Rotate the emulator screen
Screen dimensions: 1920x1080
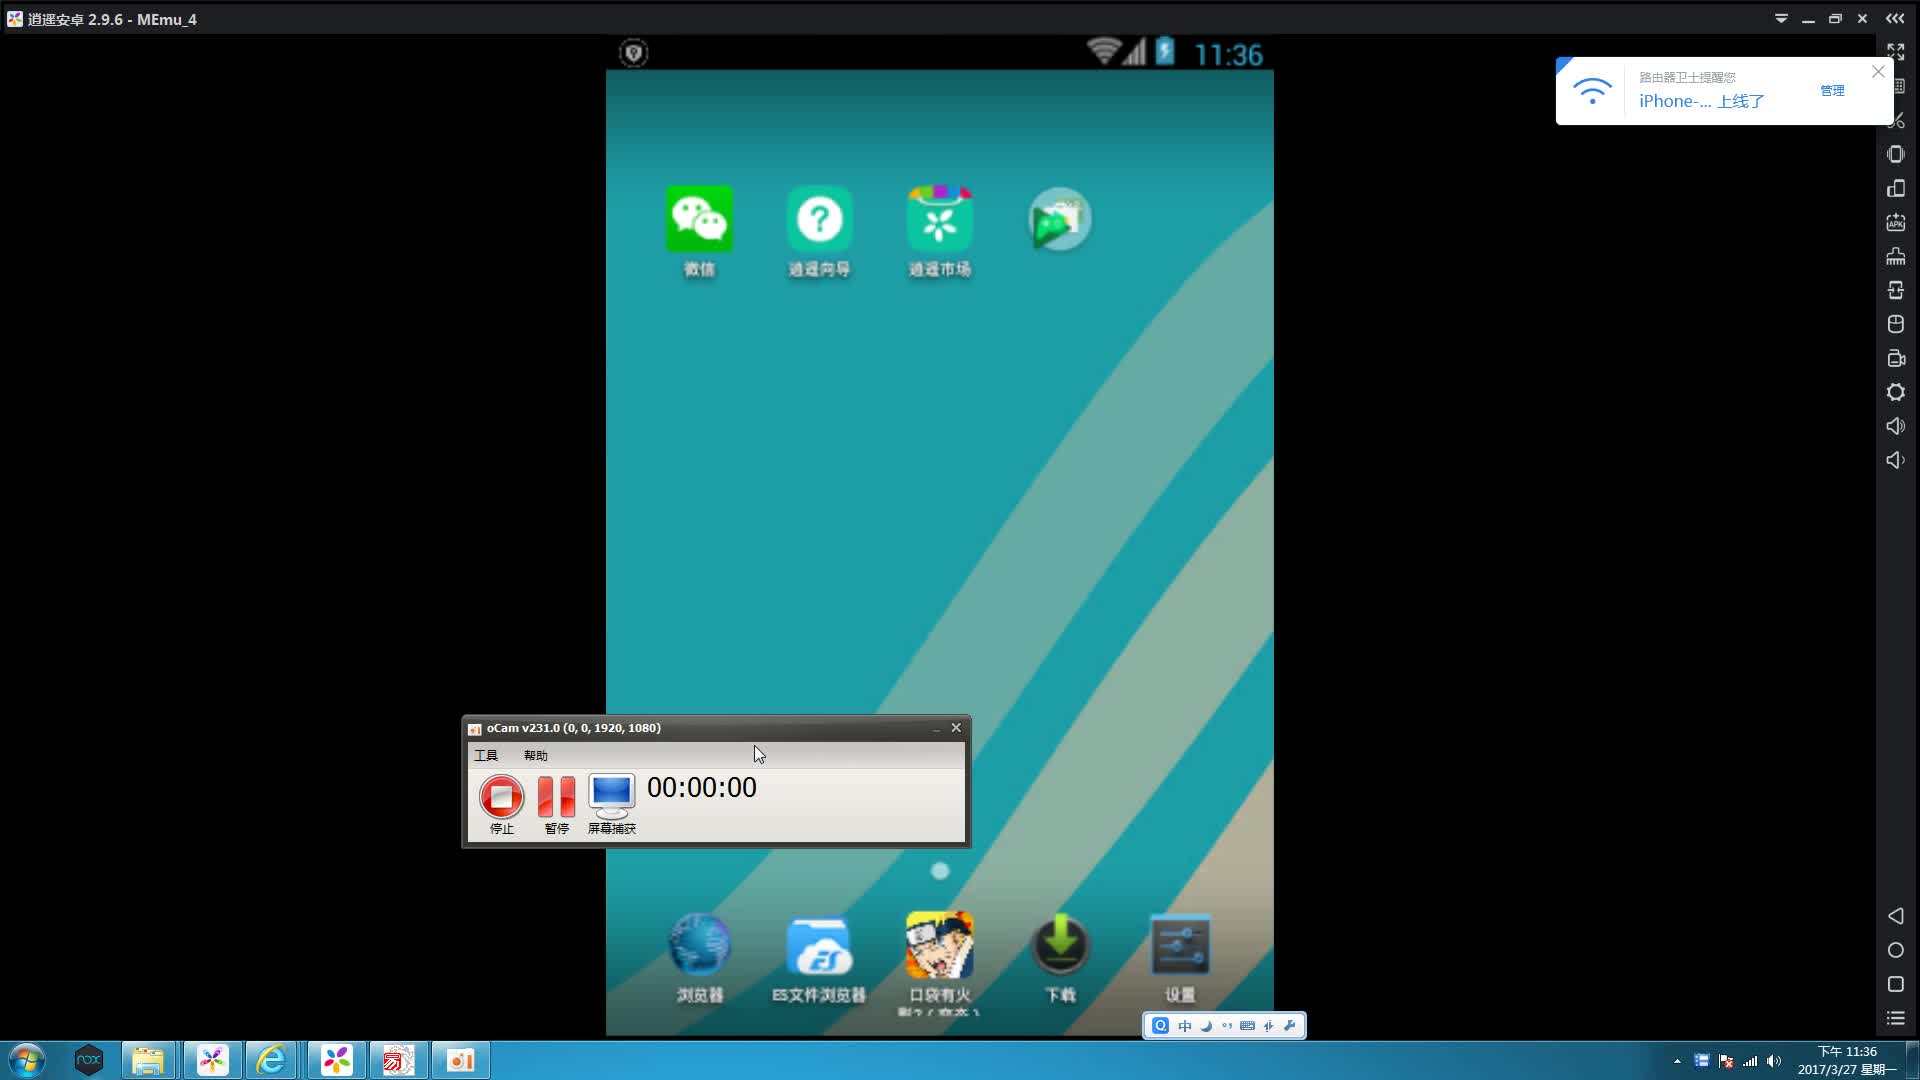pos(1895,188)
